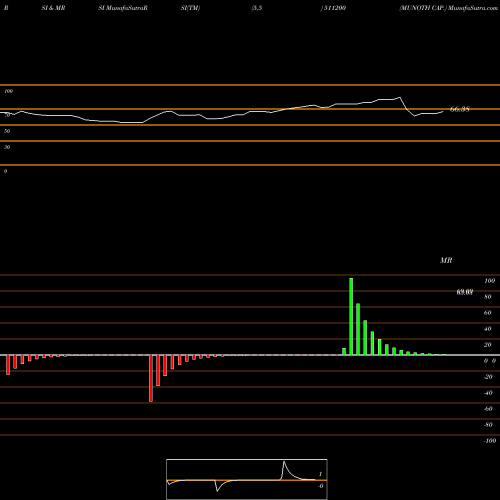Click the RSI axis label 100
The width and height of the screenshot is (500, 500).
point(9,91)
